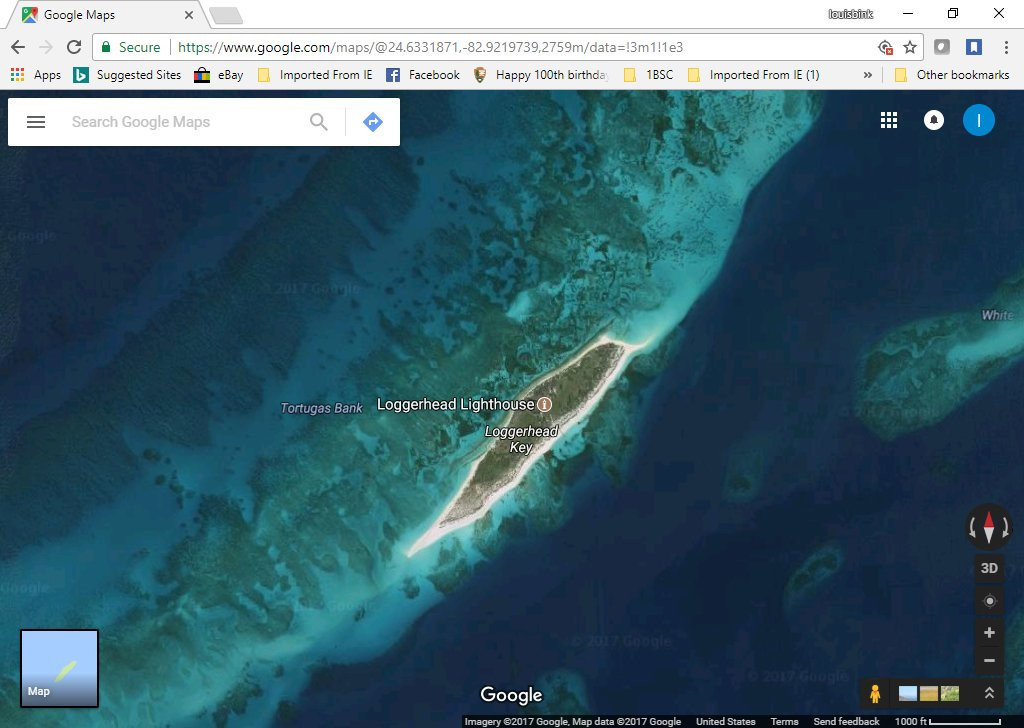Screen dimensions: 1024x728
Task: Click the Send feedback link
Action: click(x=846, y=721)
